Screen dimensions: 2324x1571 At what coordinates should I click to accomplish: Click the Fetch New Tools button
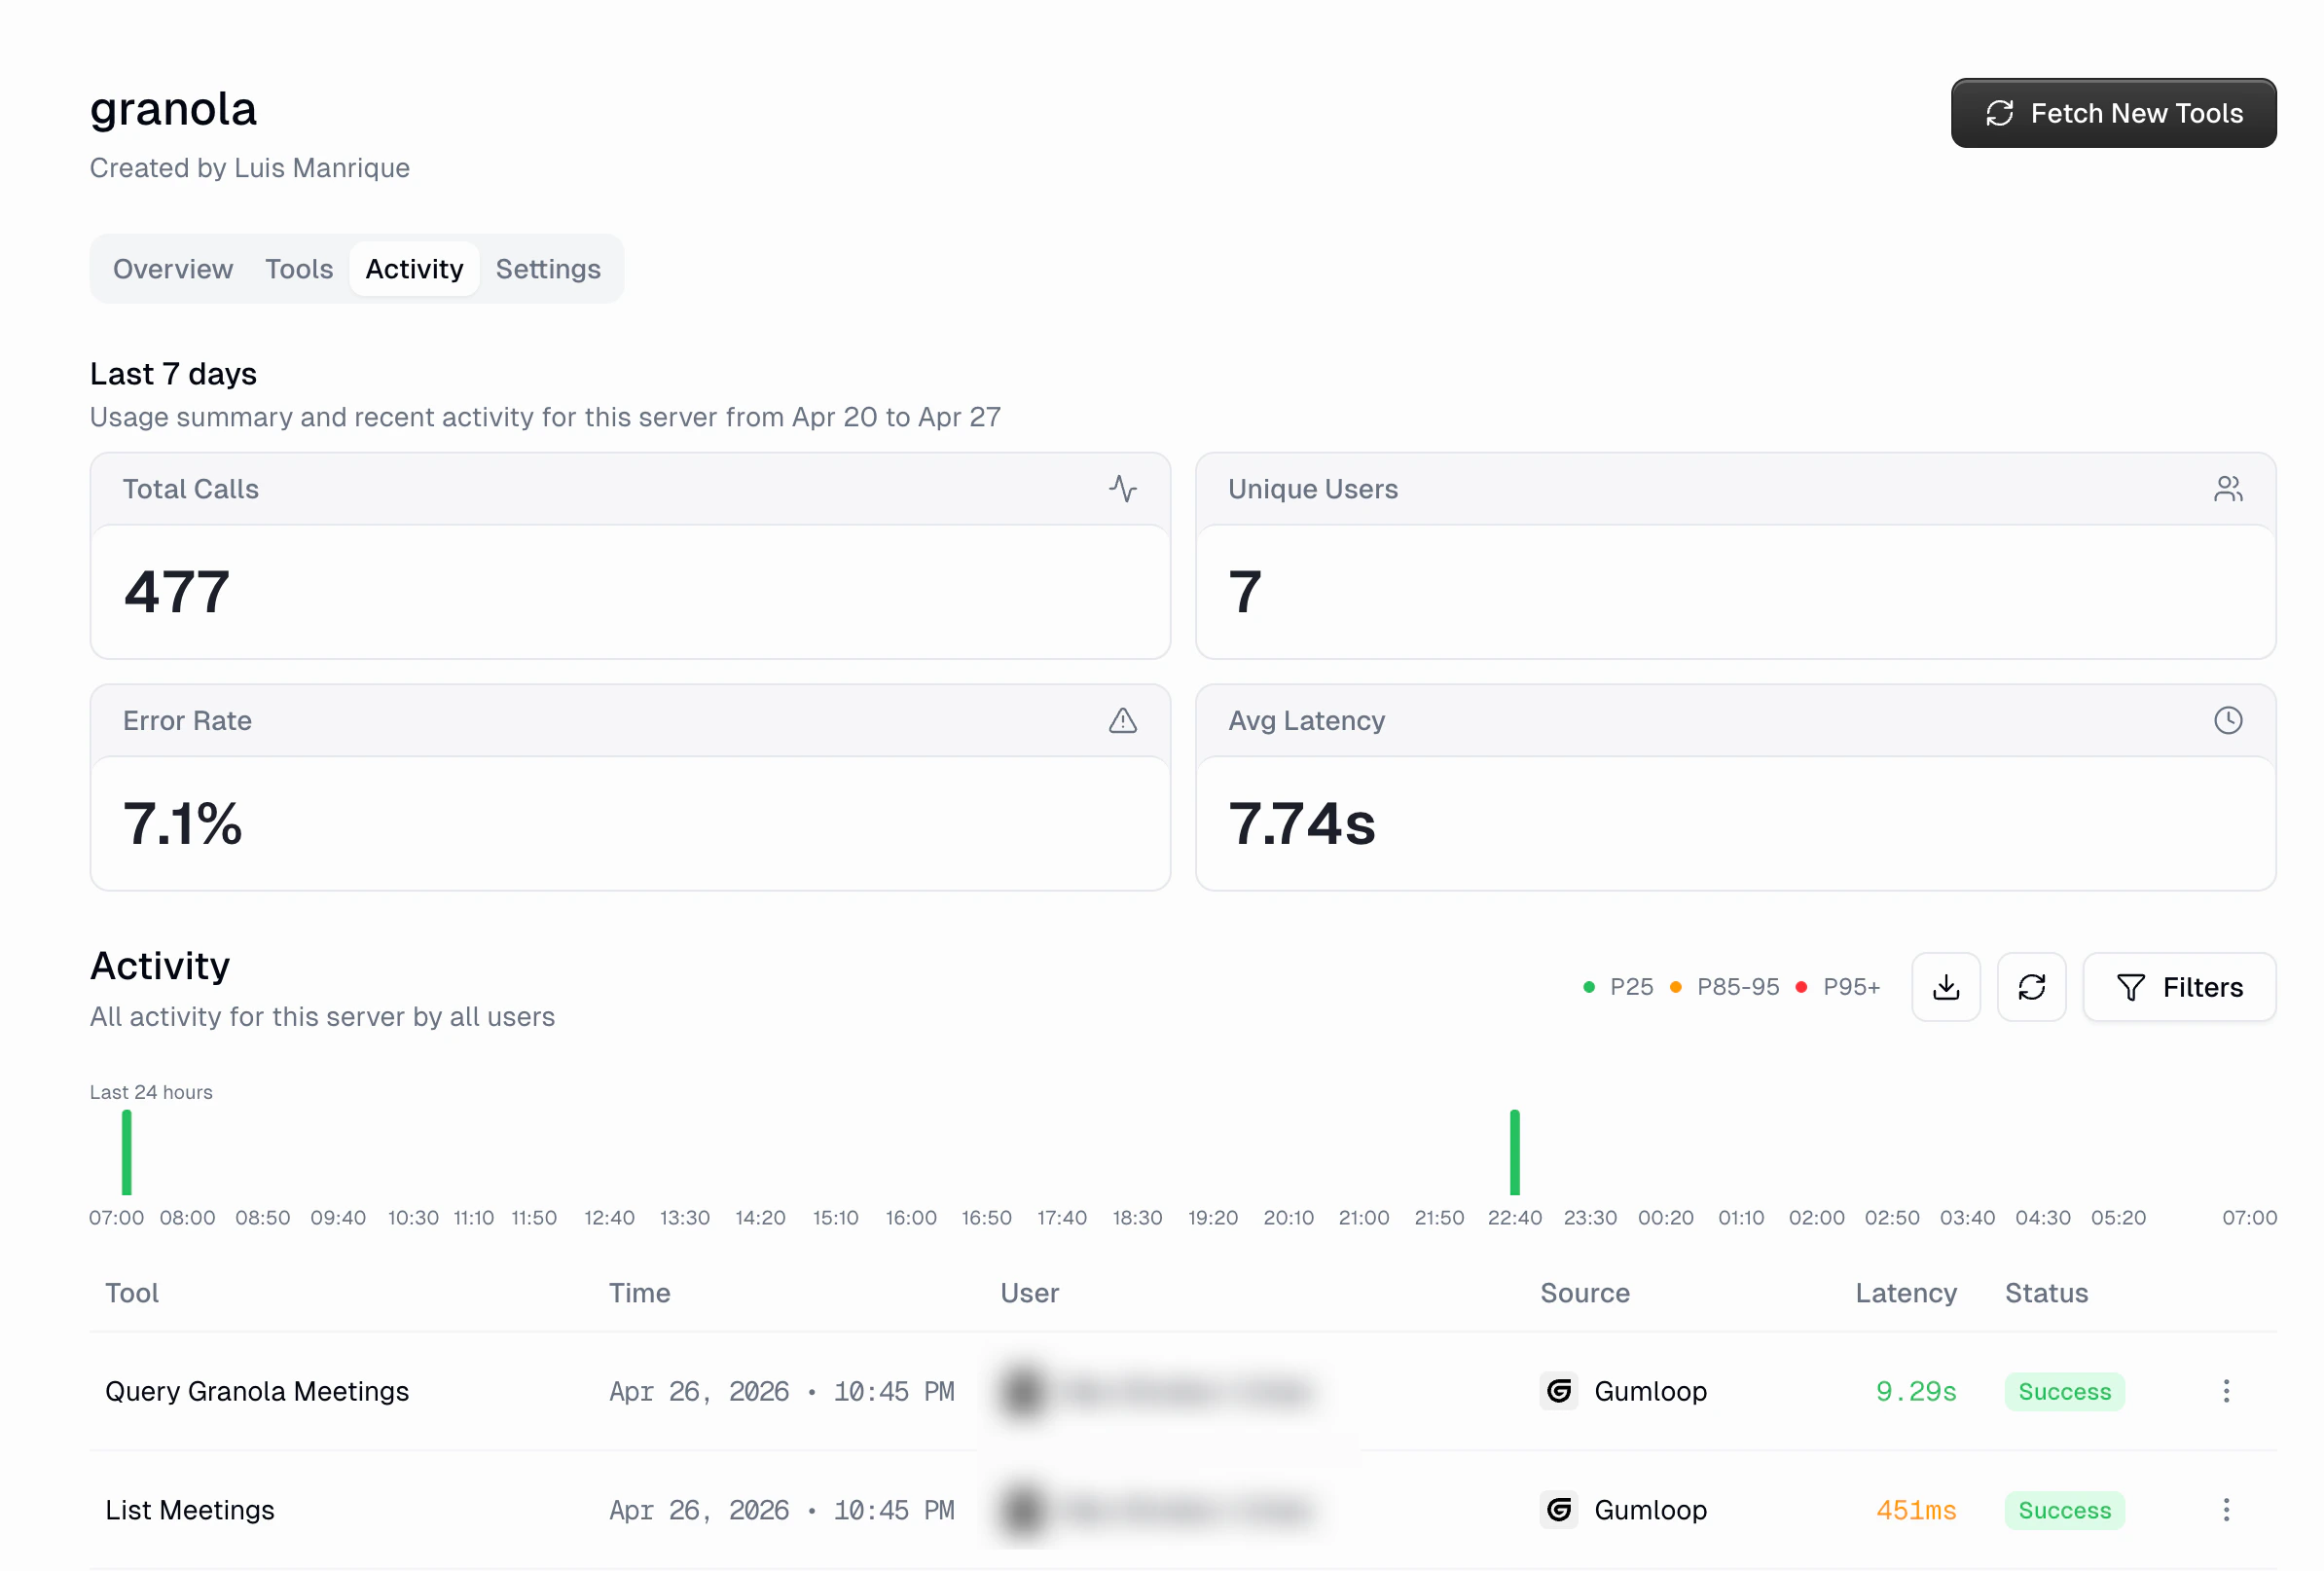(x=2113, y=112)
